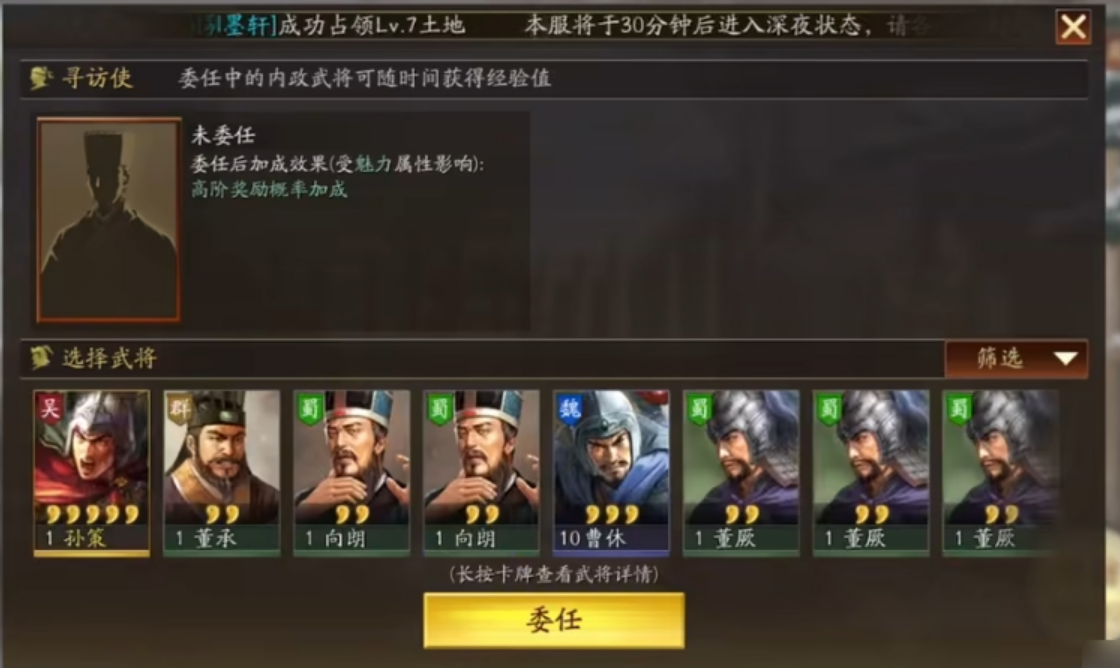Viewport: 1120px width, 668px height.
Task: Click the 蜀 badge on first 董厥 card
Action: coord(699,409)
